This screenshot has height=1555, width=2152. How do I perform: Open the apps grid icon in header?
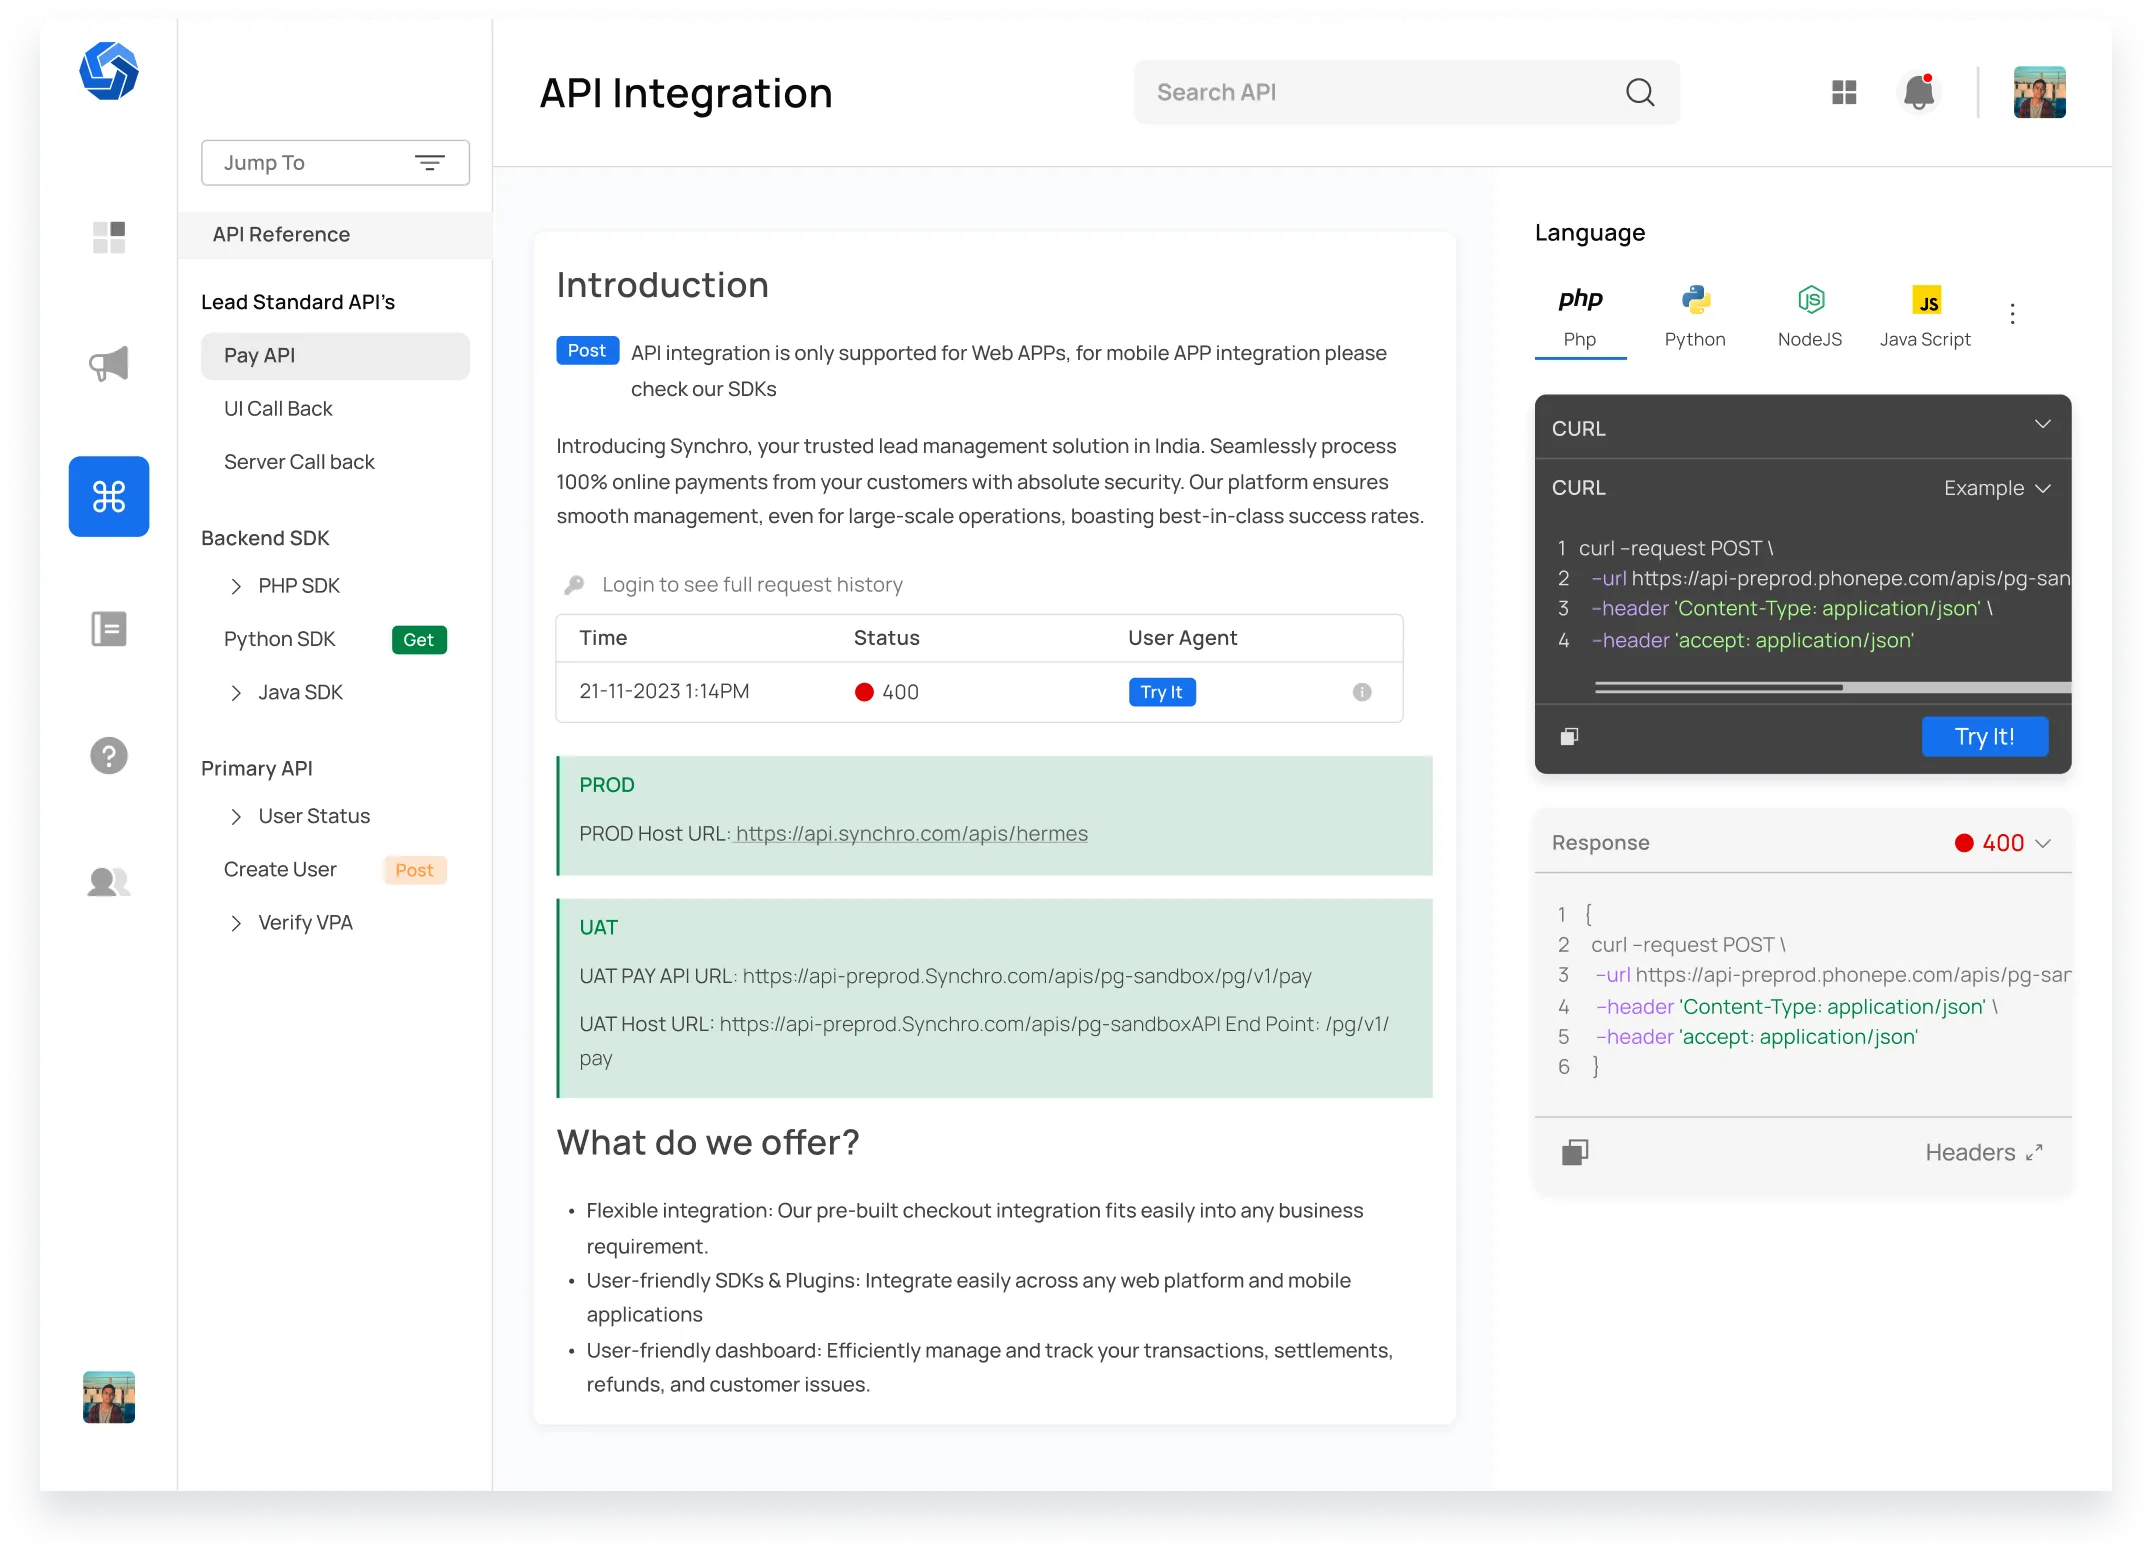[x=1844, y=92]
